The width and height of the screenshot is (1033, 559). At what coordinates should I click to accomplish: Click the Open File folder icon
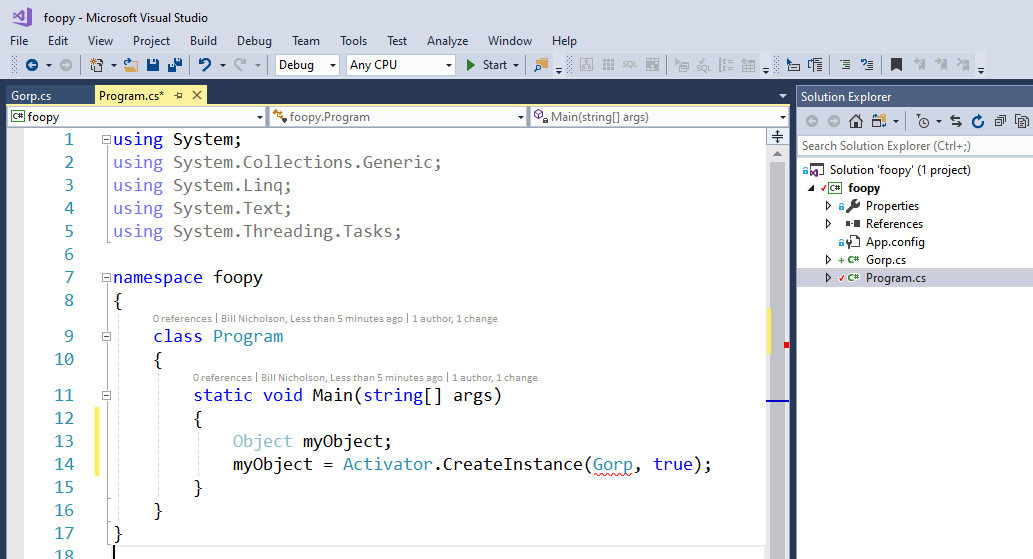(x=131, y=65)
